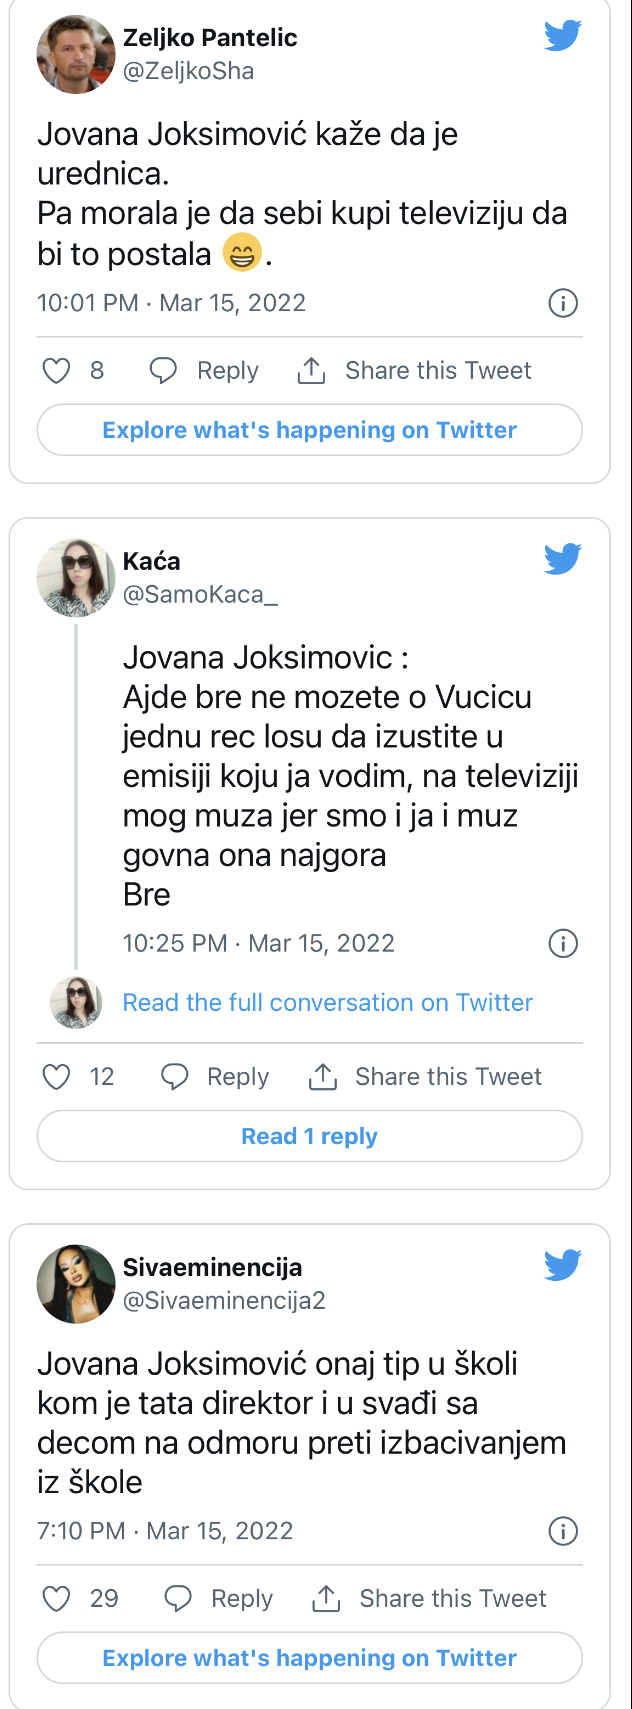Open the info icon on Sivaeminencija's tweet

[x=563, y=1531]
